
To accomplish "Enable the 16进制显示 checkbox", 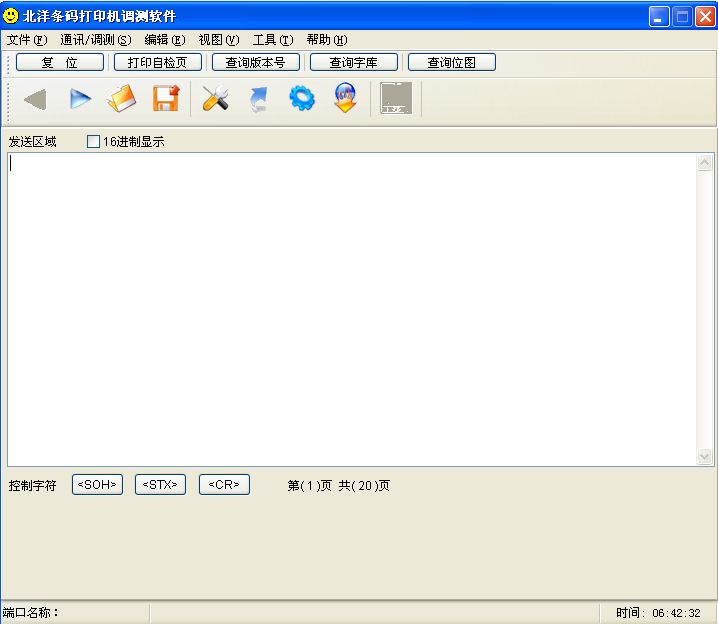I will click(94, 142).
